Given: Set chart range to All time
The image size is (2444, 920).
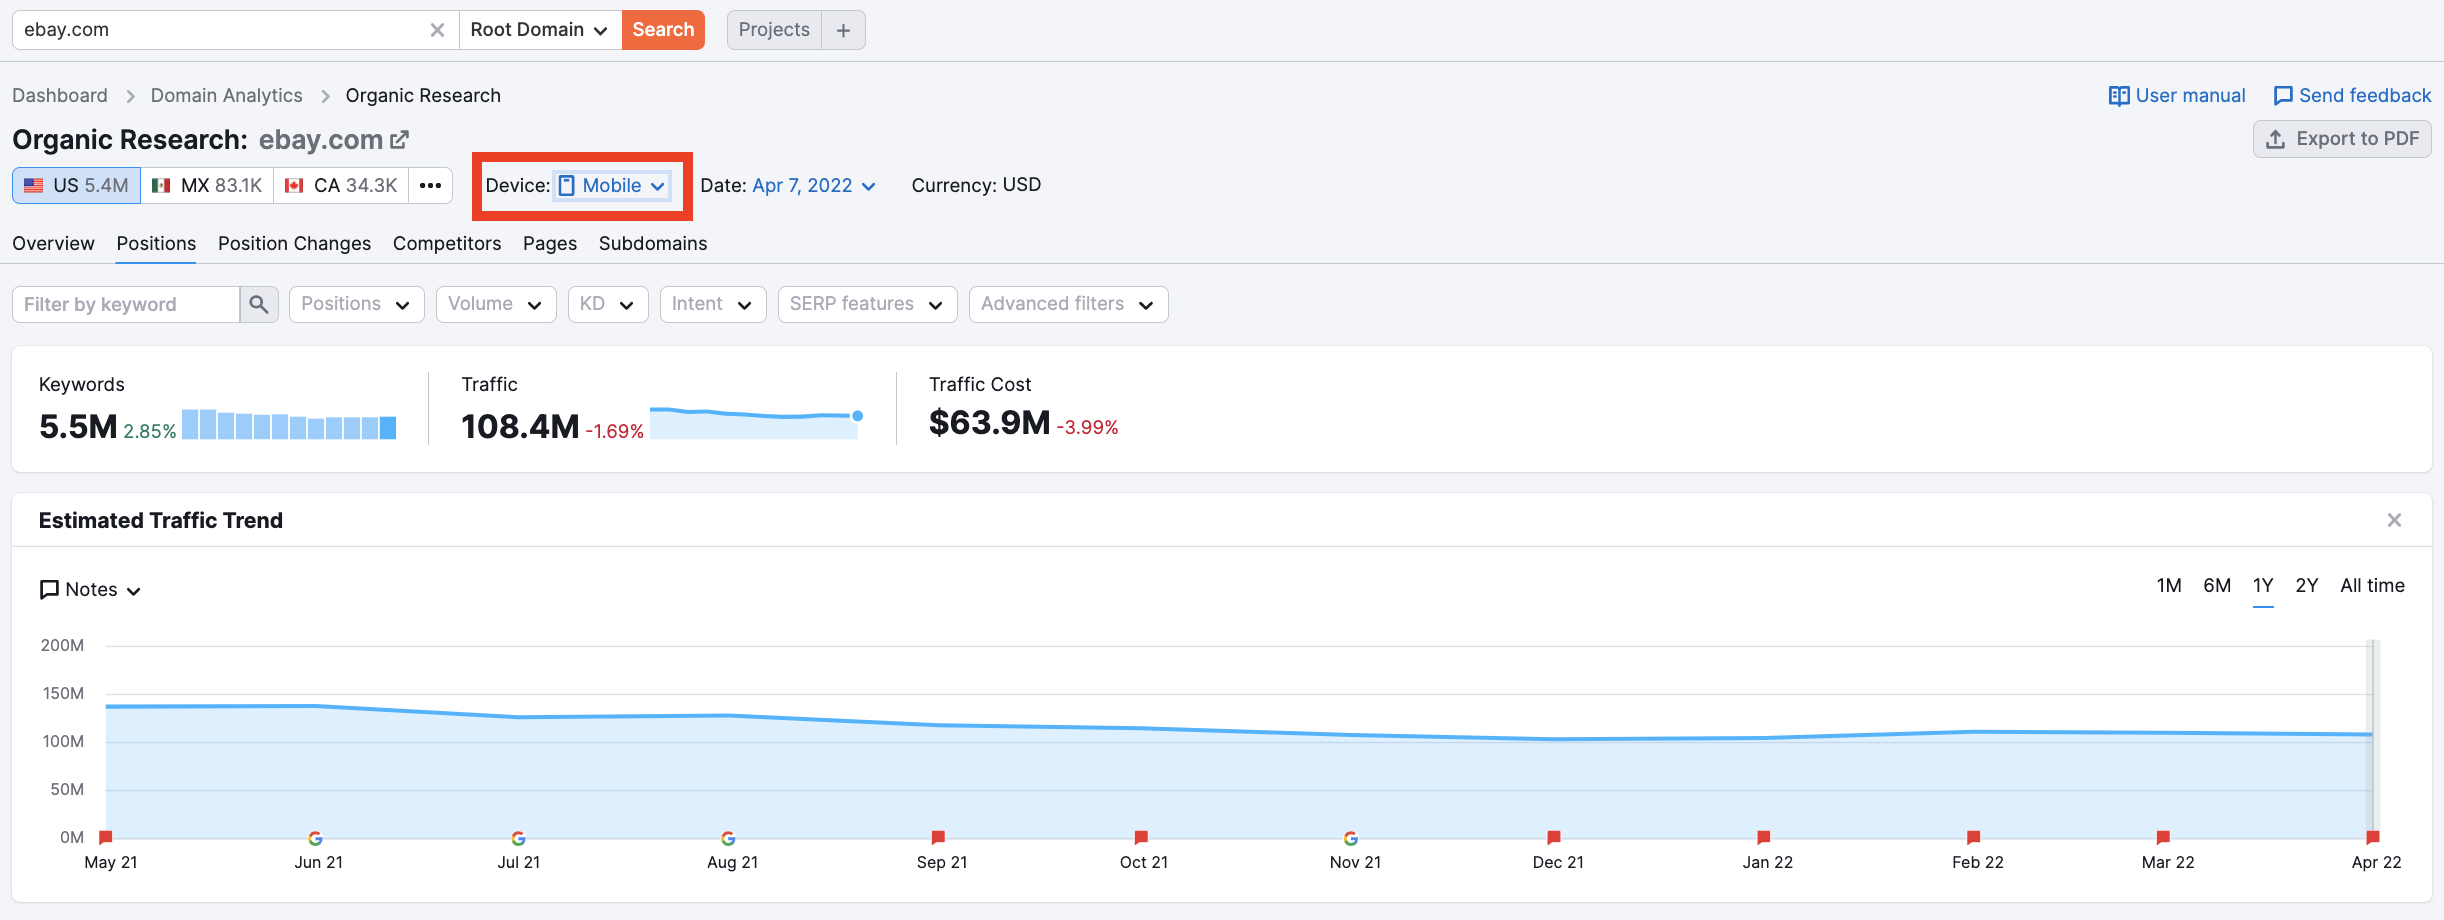Looking at the screenshot, I should click(x=2372, y=586).
